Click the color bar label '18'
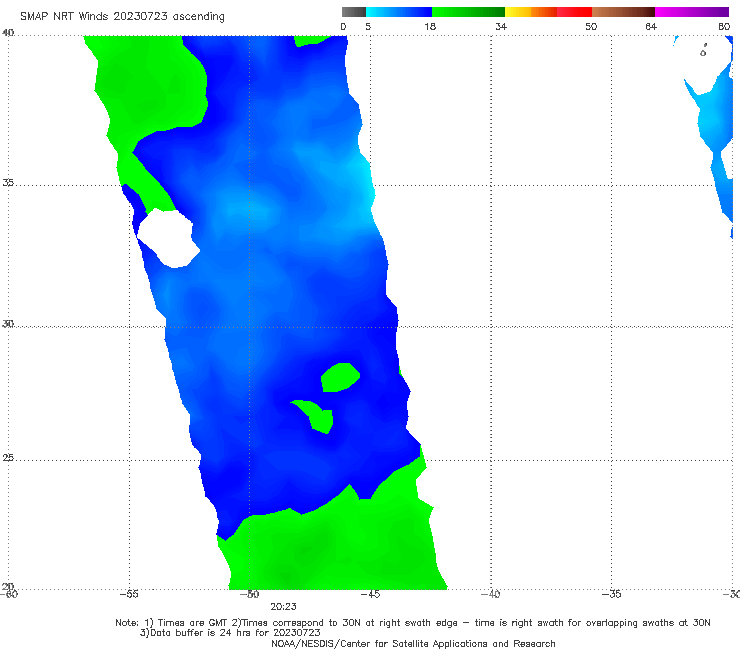 (x=430, y=26)
